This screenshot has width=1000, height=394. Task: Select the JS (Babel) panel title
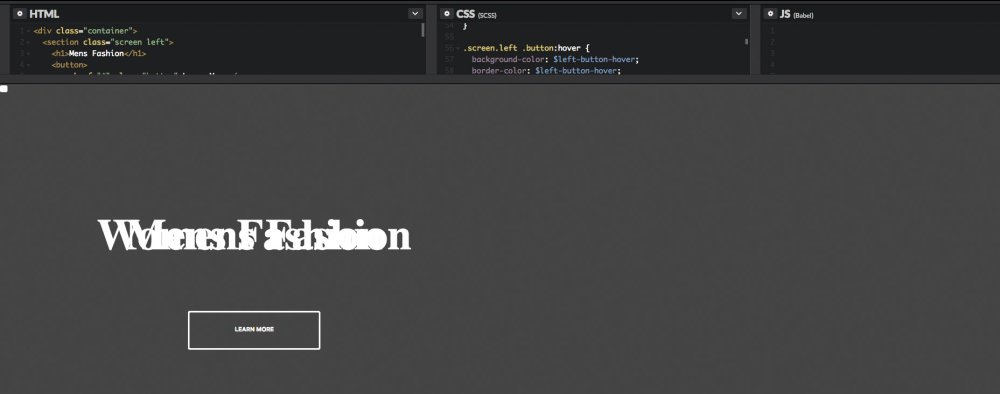coord(797,13)
